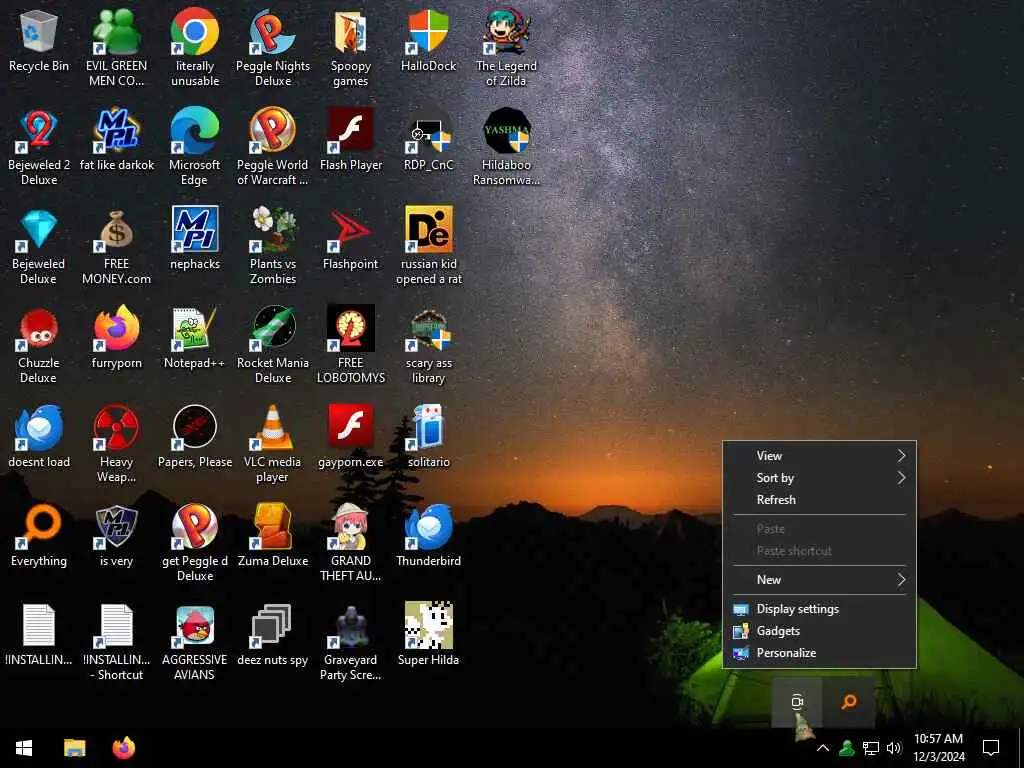1024x768 pixels.
Task: Click the nephacks shortcut
Action: click(195, 239)
